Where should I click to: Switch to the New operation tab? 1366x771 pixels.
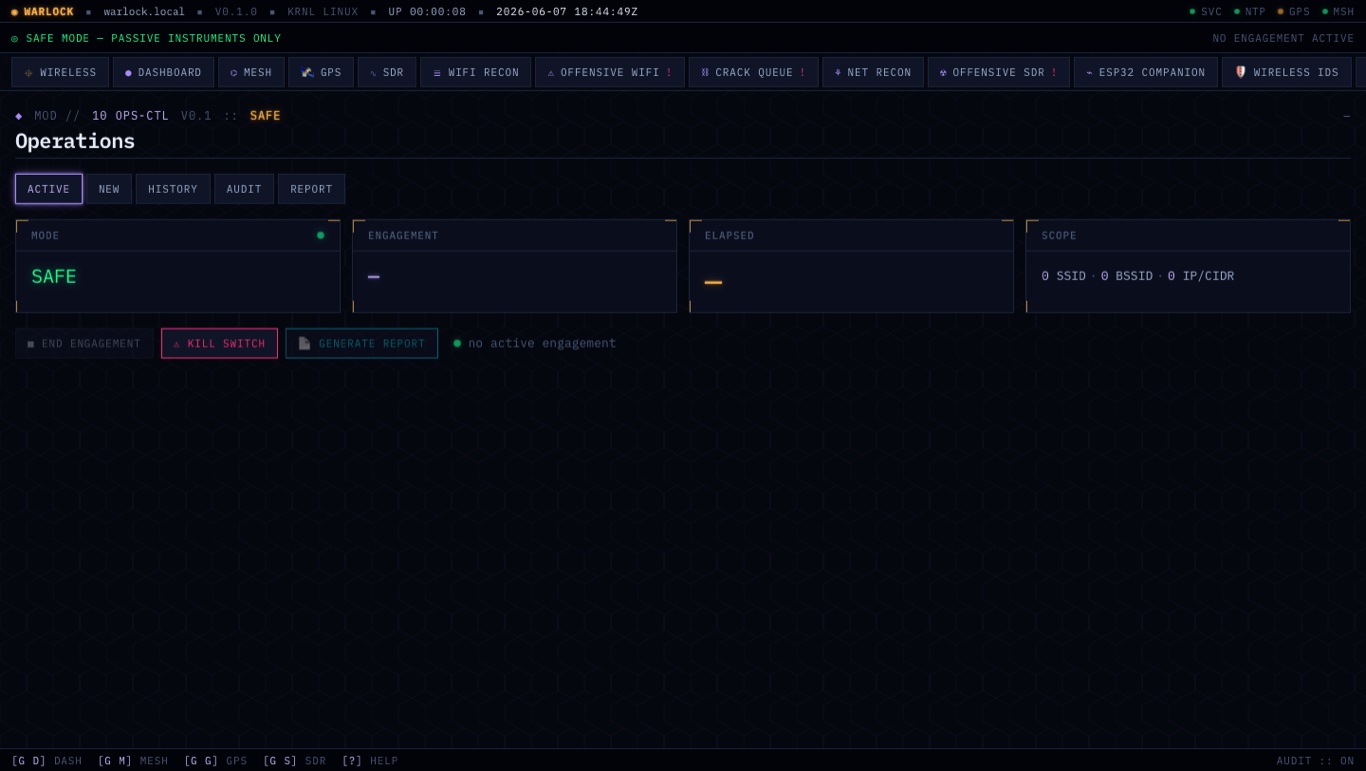109,189
